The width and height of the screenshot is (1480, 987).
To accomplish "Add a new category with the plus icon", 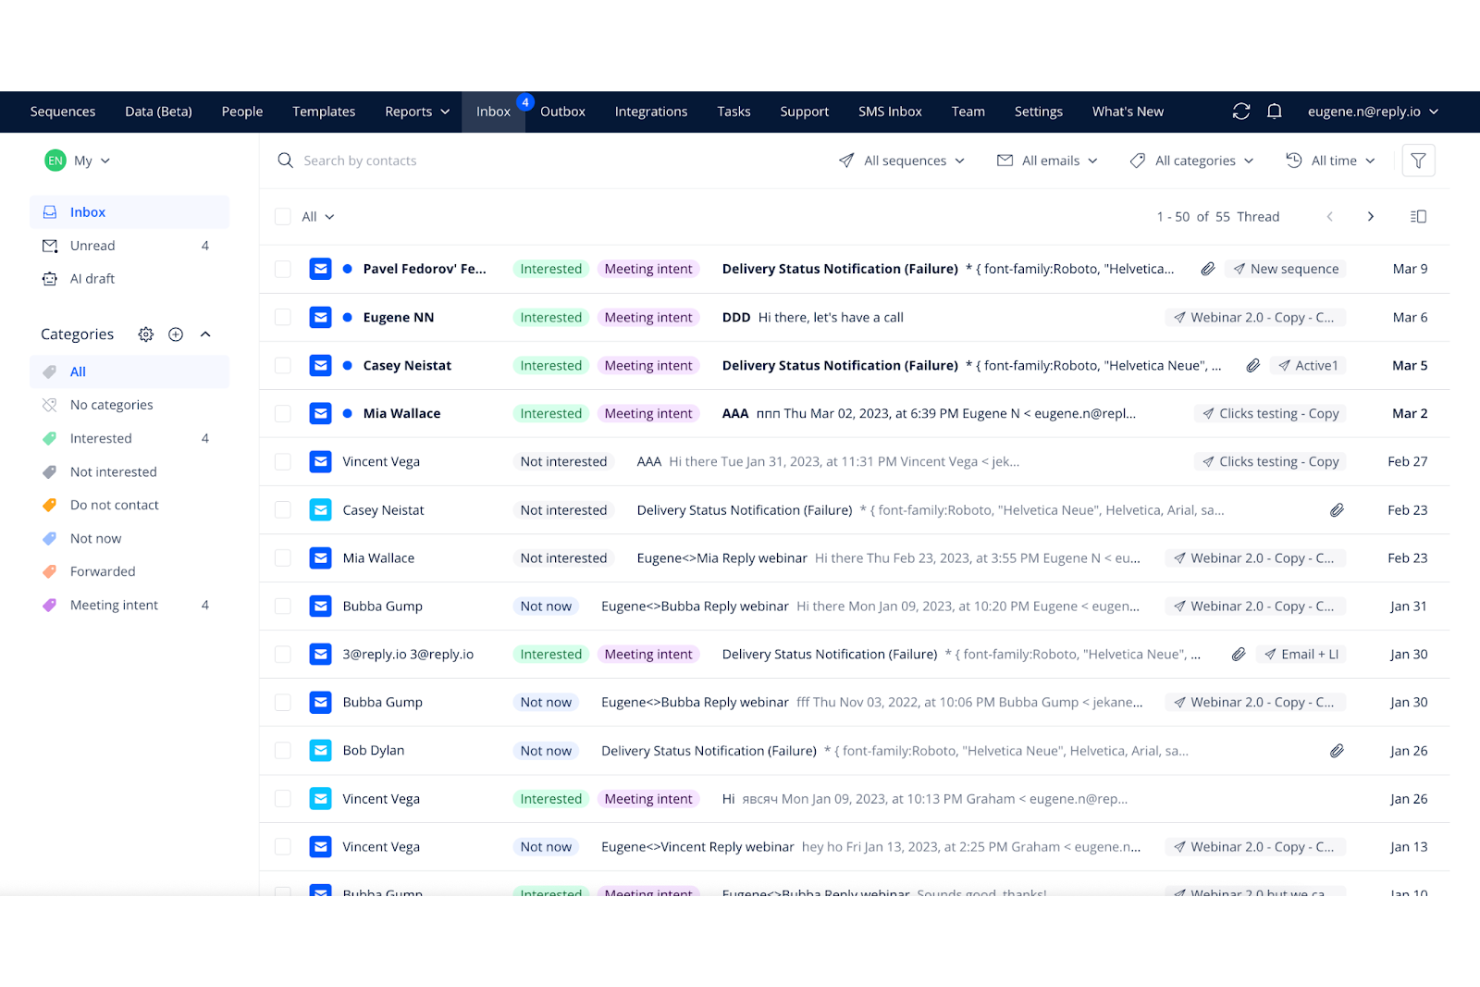I will [175, 334].
